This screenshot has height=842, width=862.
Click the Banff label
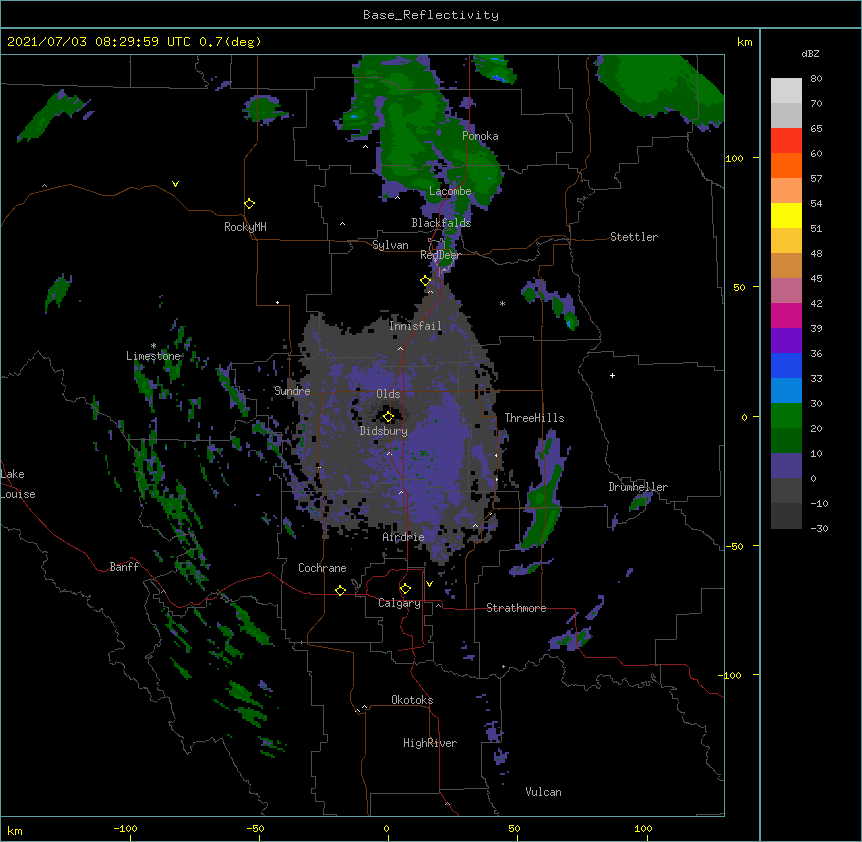coord(124,567)
